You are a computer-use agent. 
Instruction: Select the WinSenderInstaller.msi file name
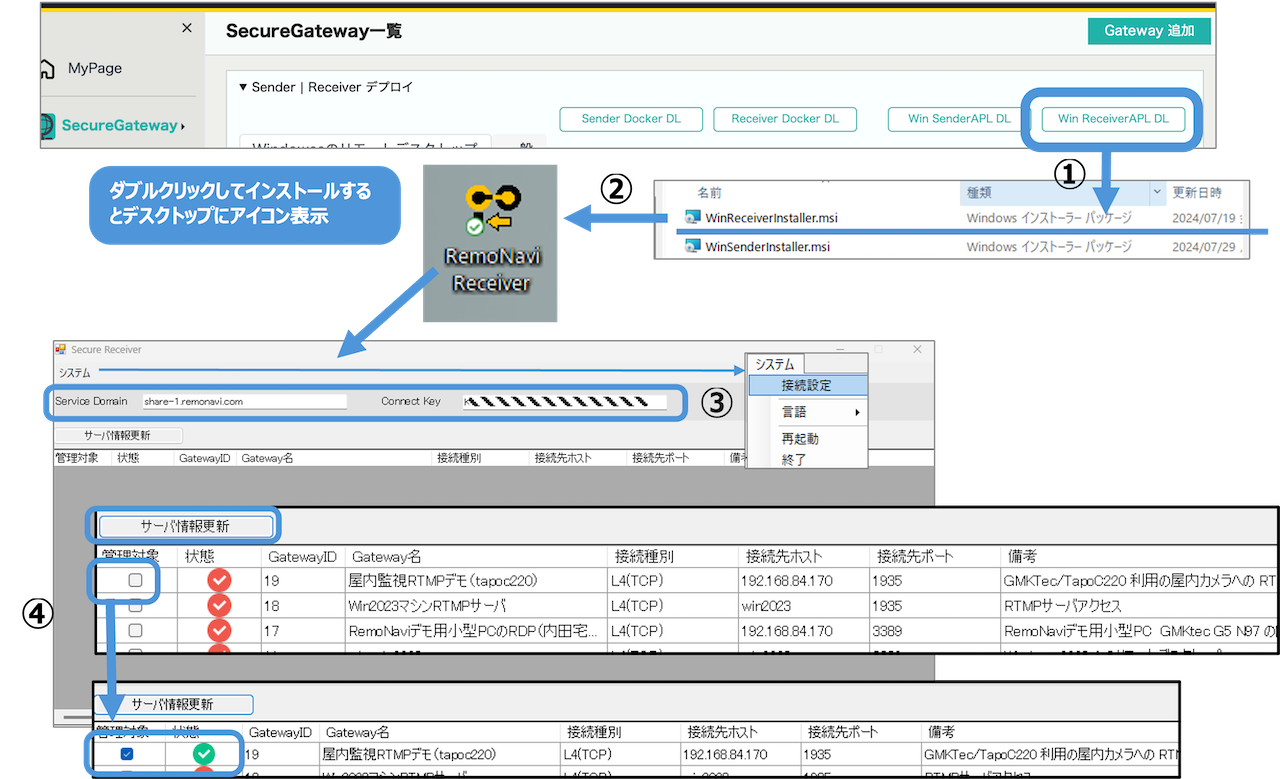pos(766,246)
